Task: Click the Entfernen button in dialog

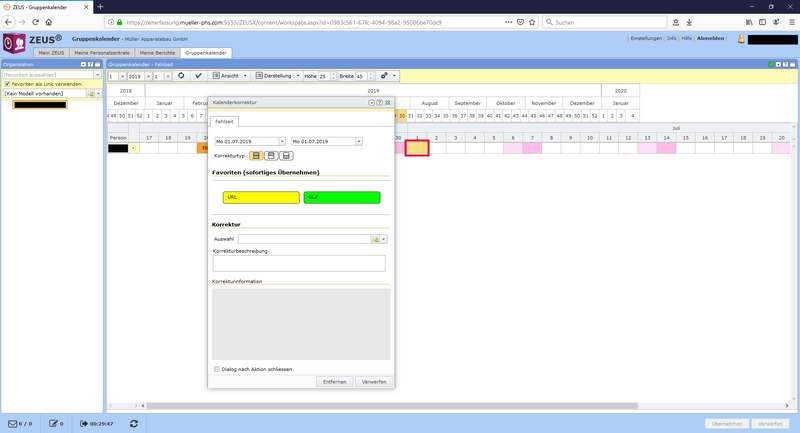Action: tap(334, 382)
